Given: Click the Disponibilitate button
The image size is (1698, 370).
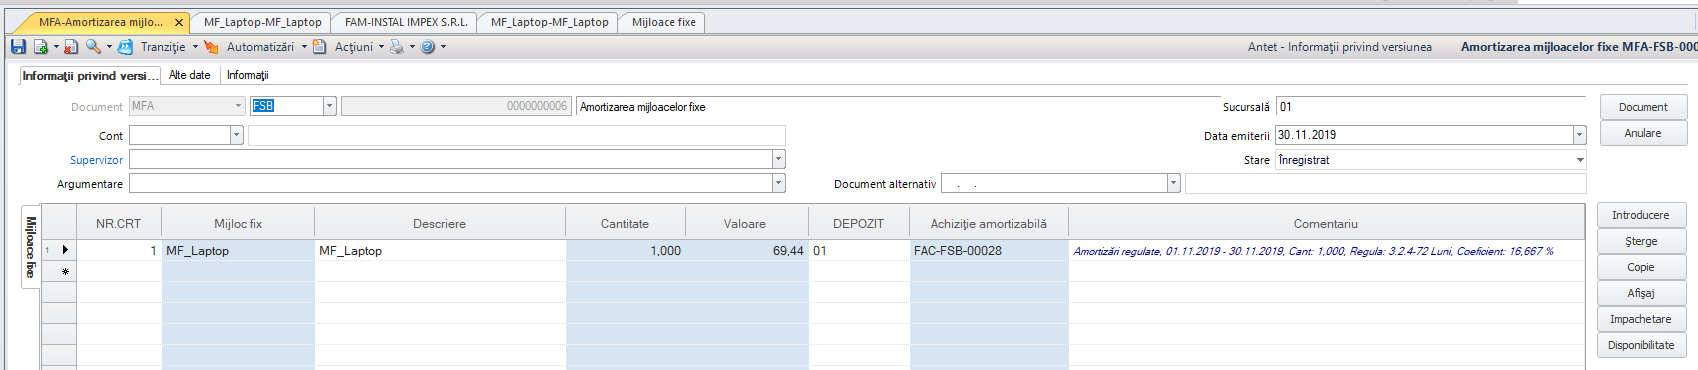Looking at the screenshot, I should coord(1641,345).
